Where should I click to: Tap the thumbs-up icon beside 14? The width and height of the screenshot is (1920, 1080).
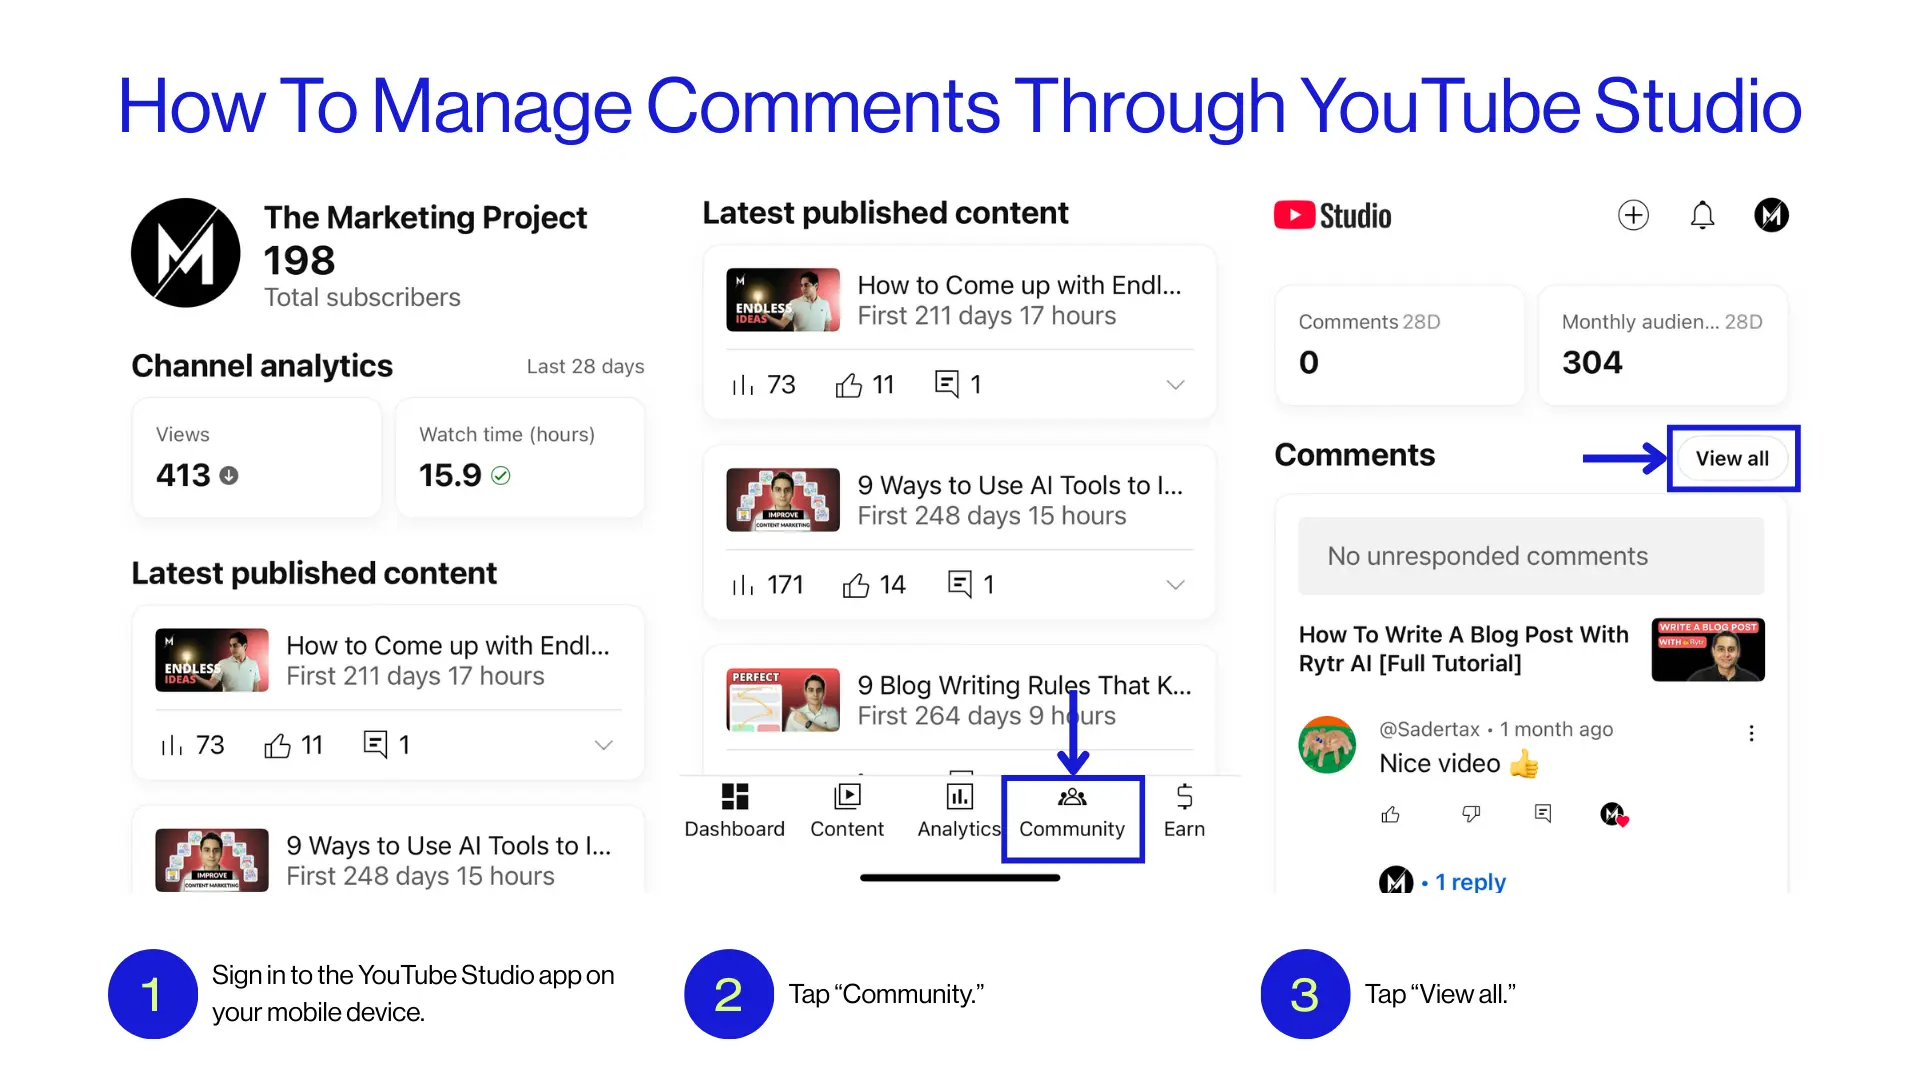[x=855, y=585]
